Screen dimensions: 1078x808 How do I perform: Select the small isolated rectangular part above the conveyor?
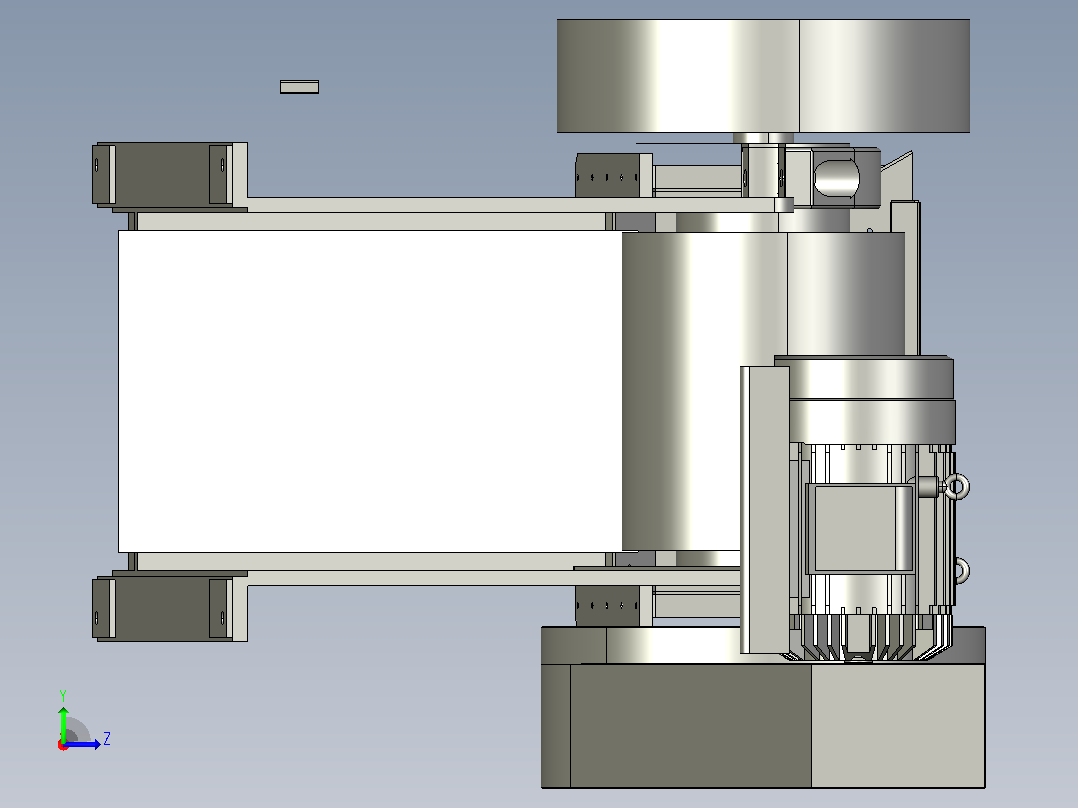tap(299, 87)
